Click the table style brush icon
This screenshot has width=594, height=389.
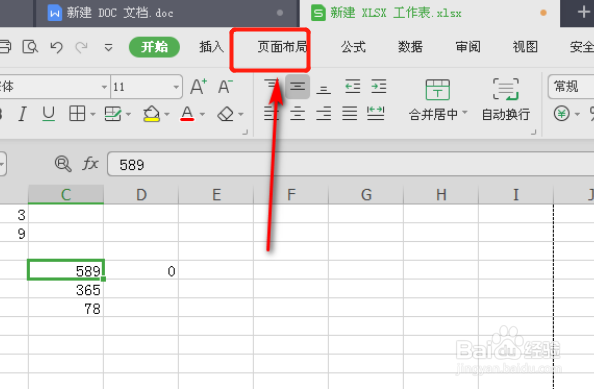coord(113,114)
